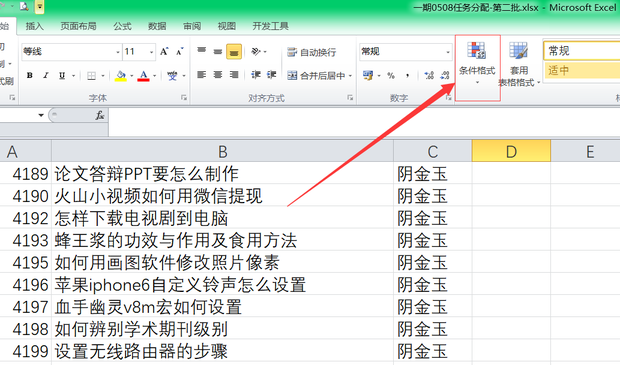Toggle italic formatting
Viewport: 620px width, 365px height.
(x=45, y=76)
